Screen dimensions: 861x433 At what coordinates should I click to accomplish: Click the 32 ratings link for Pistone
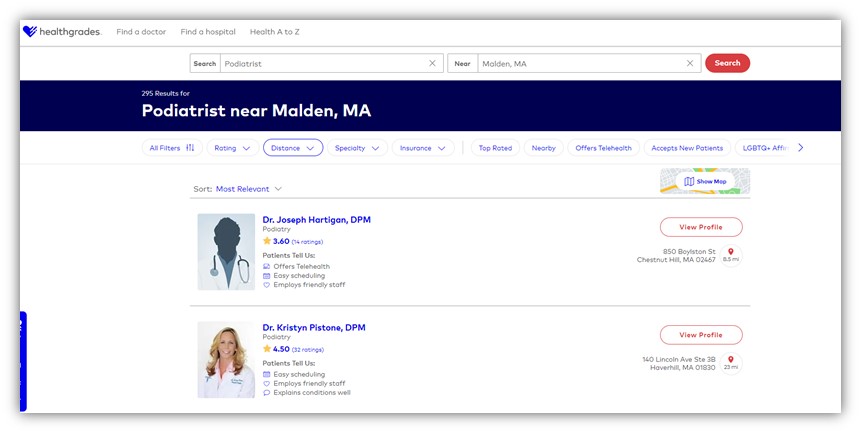coord(308,350)
